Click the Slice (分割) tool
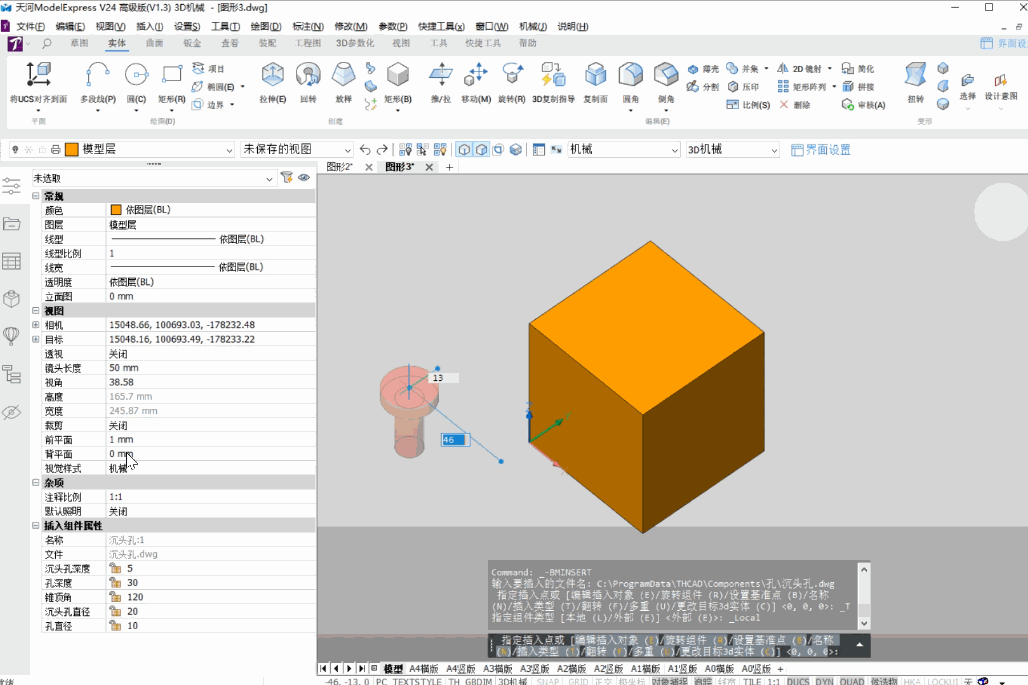The height and width of the screenshot is (685, 1028). tap(703, 87)
